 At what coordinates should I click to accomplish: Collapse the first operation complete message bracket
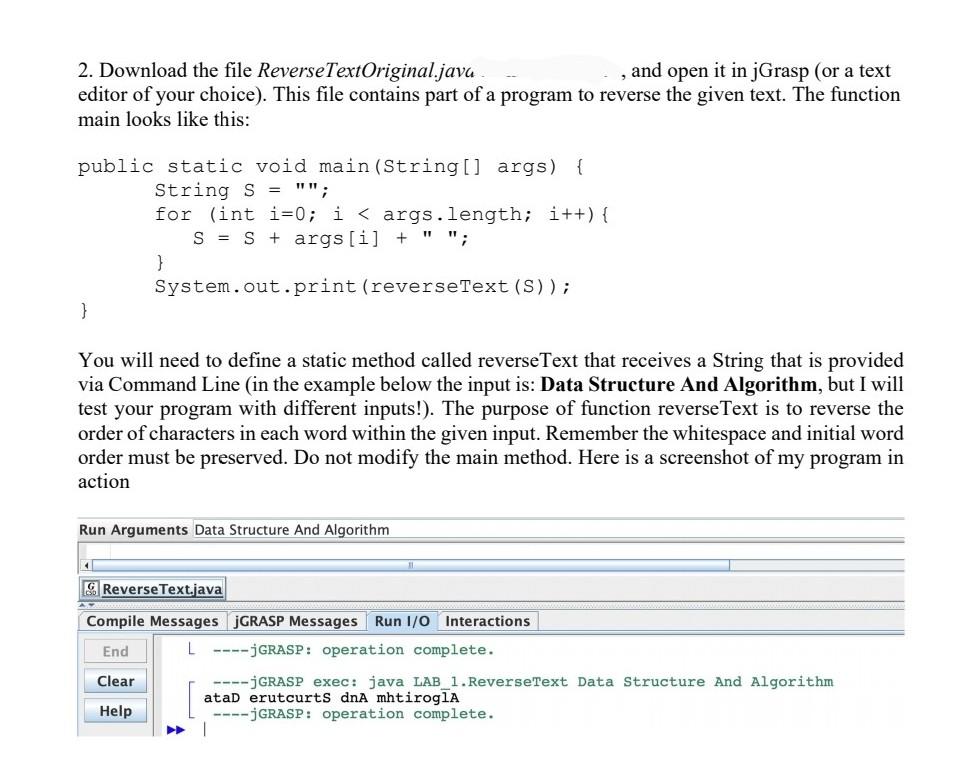pos(190,649)
